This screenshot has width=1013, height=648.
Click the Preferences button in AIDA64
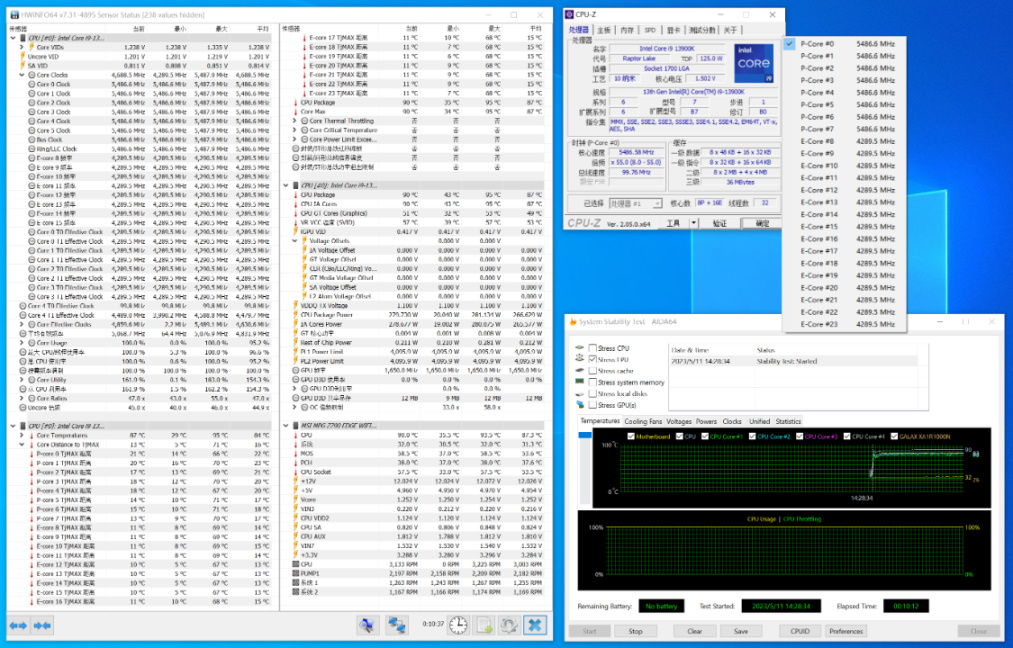click(x=845, y=631)
